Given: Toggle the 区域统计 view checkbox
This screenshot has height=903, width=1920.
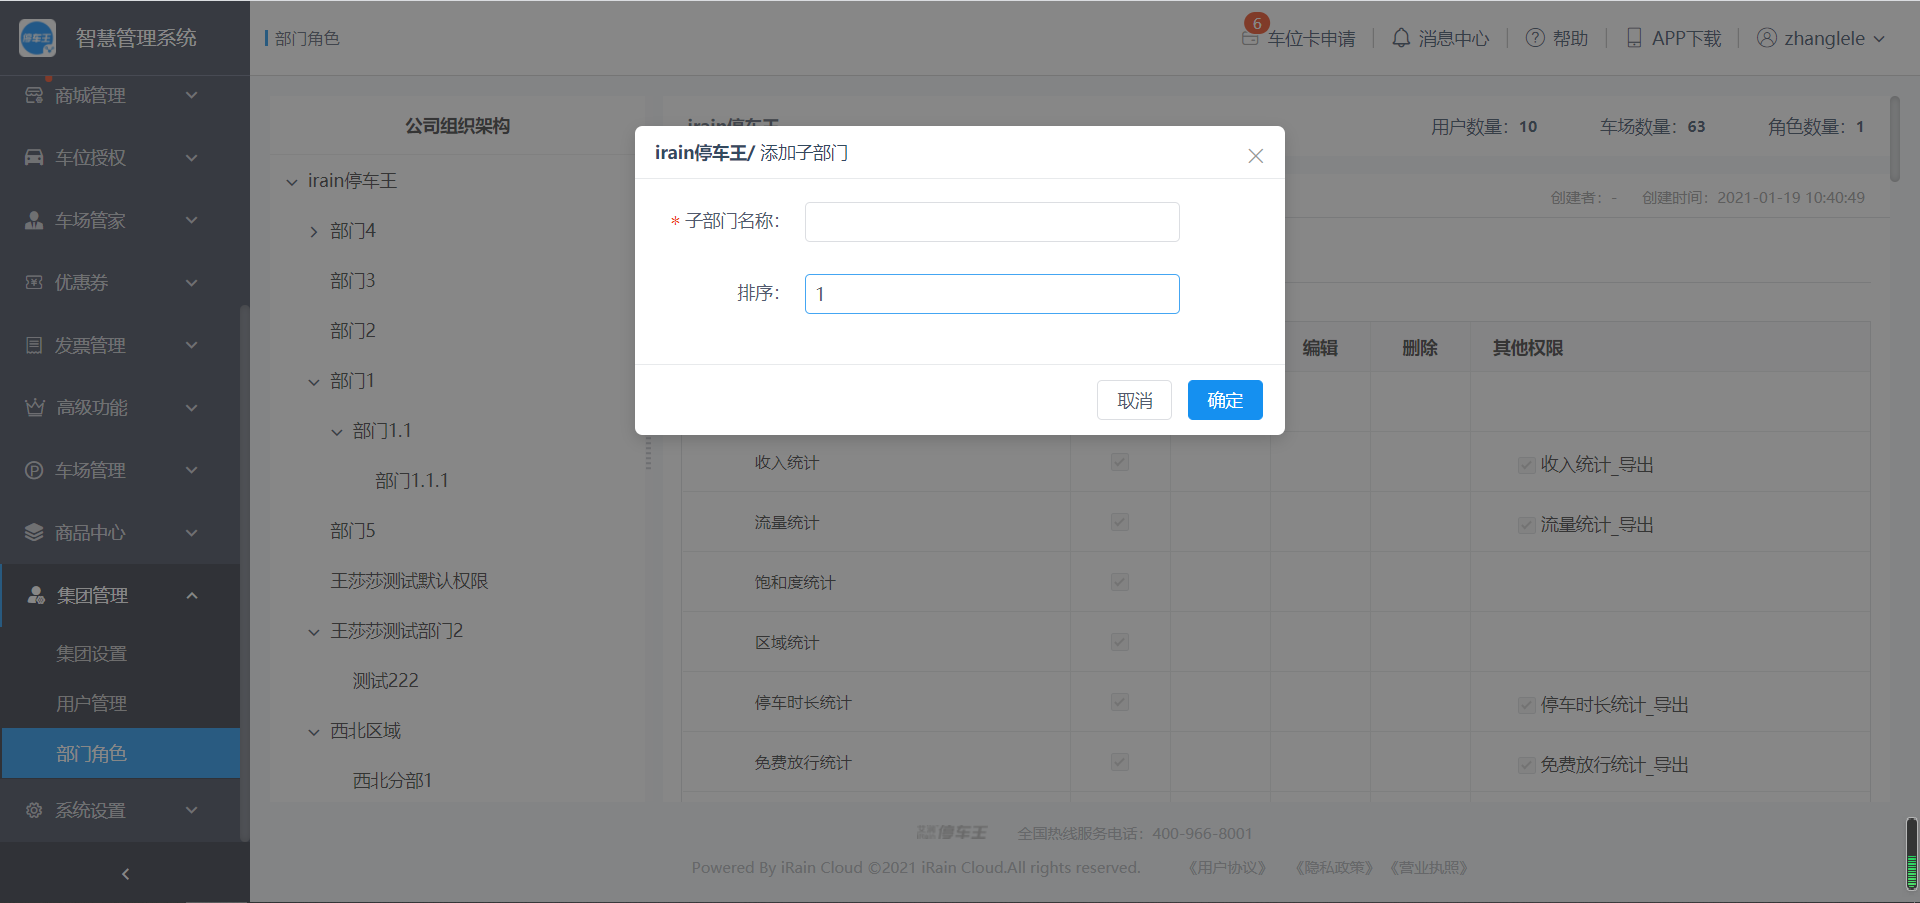Looking at the screenshot, I should 1120,642.
